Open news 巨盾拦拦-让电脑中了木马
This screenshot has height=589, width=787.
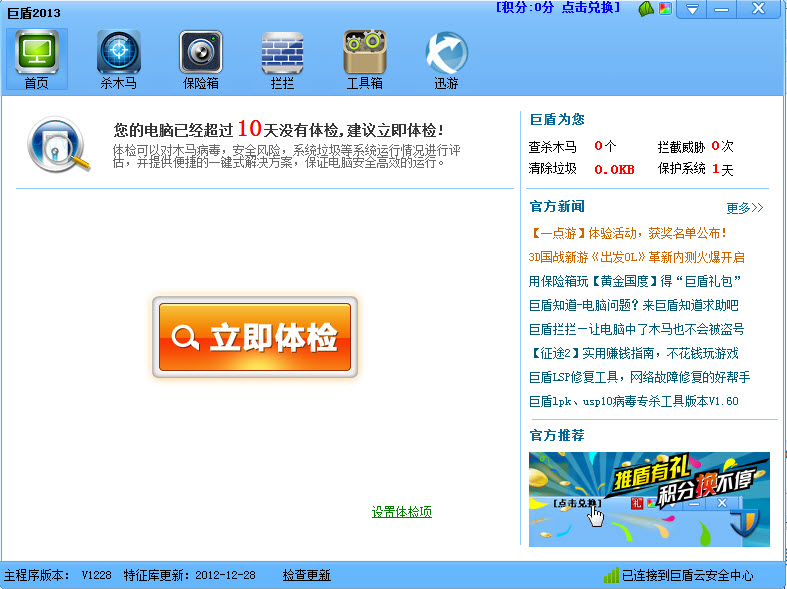pos(636,329)
